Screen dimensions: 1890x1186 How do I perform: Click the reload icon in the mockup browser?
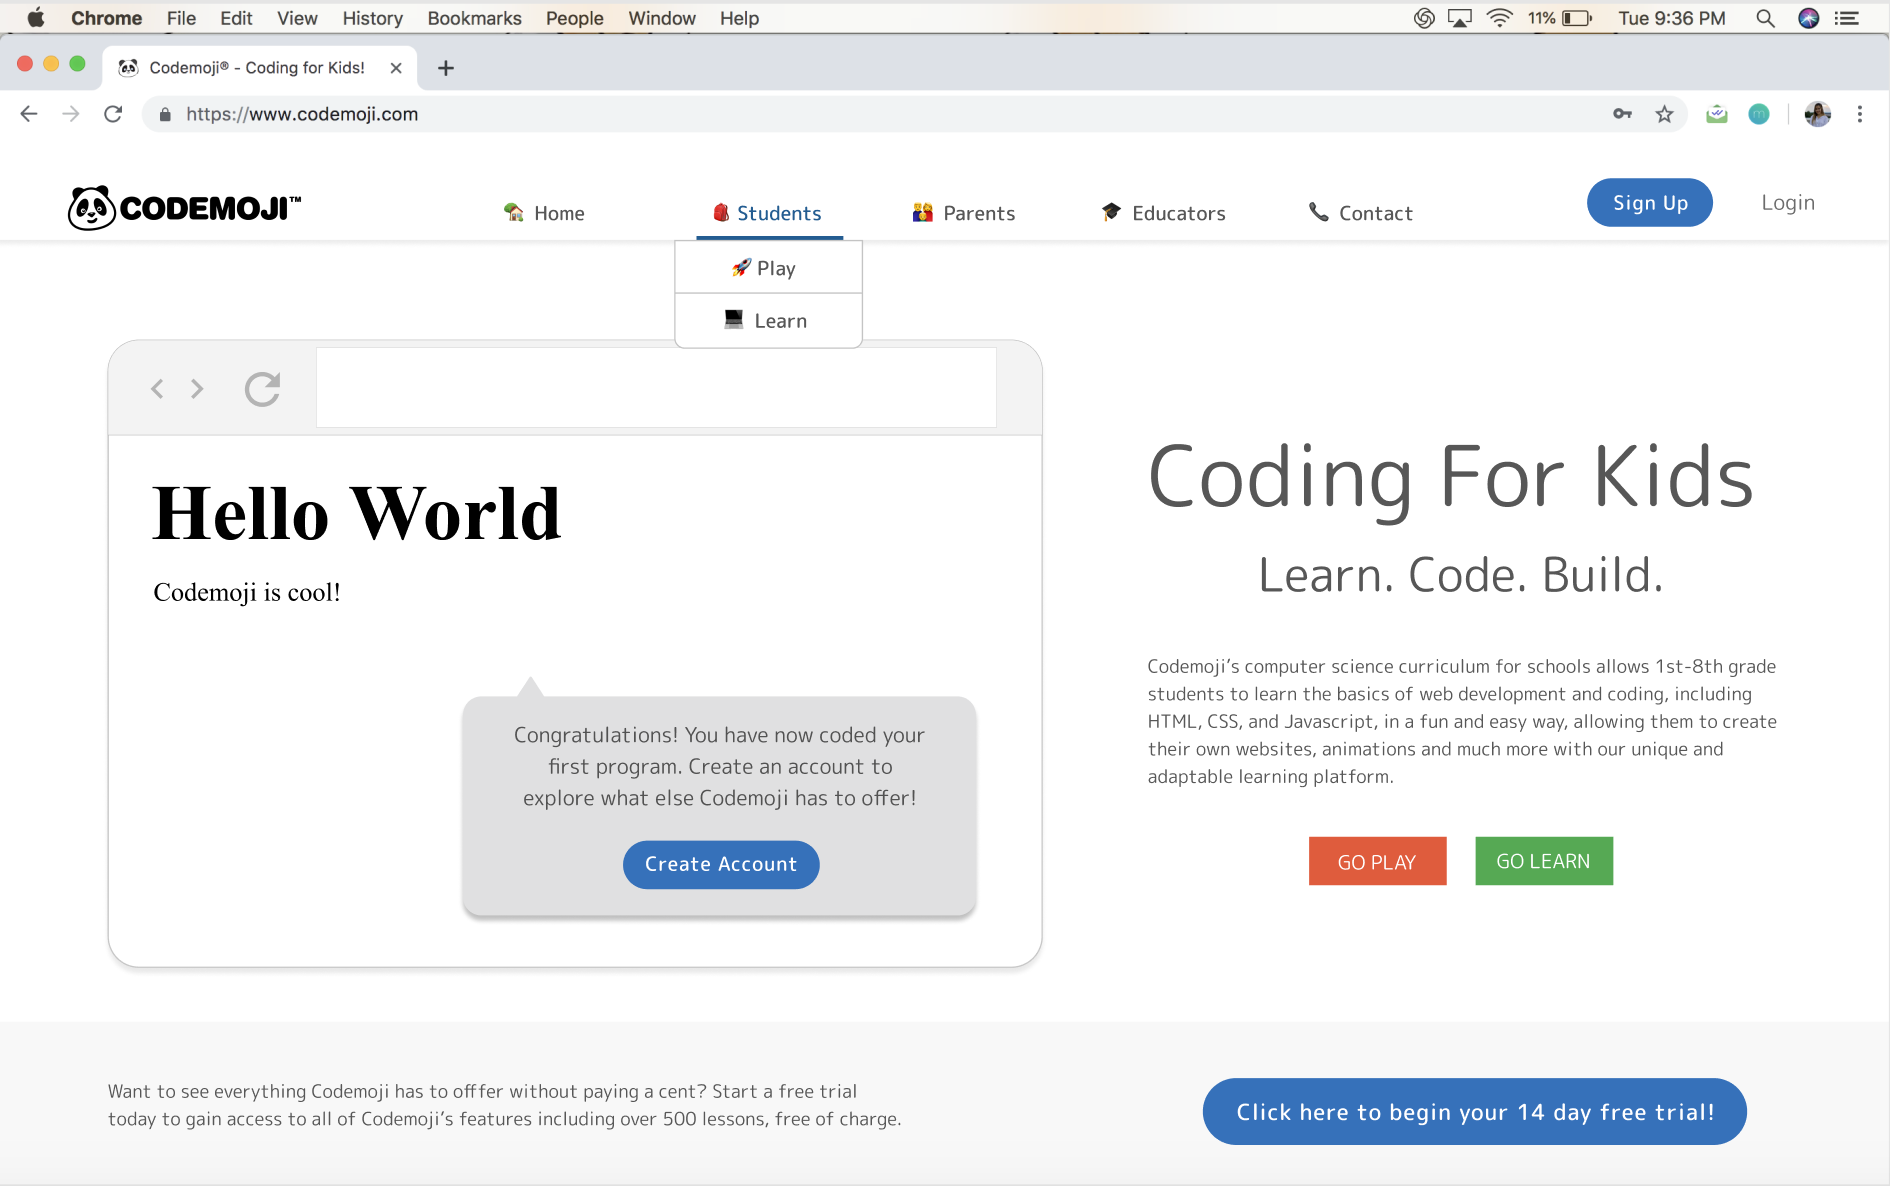(x=261, y=389)
